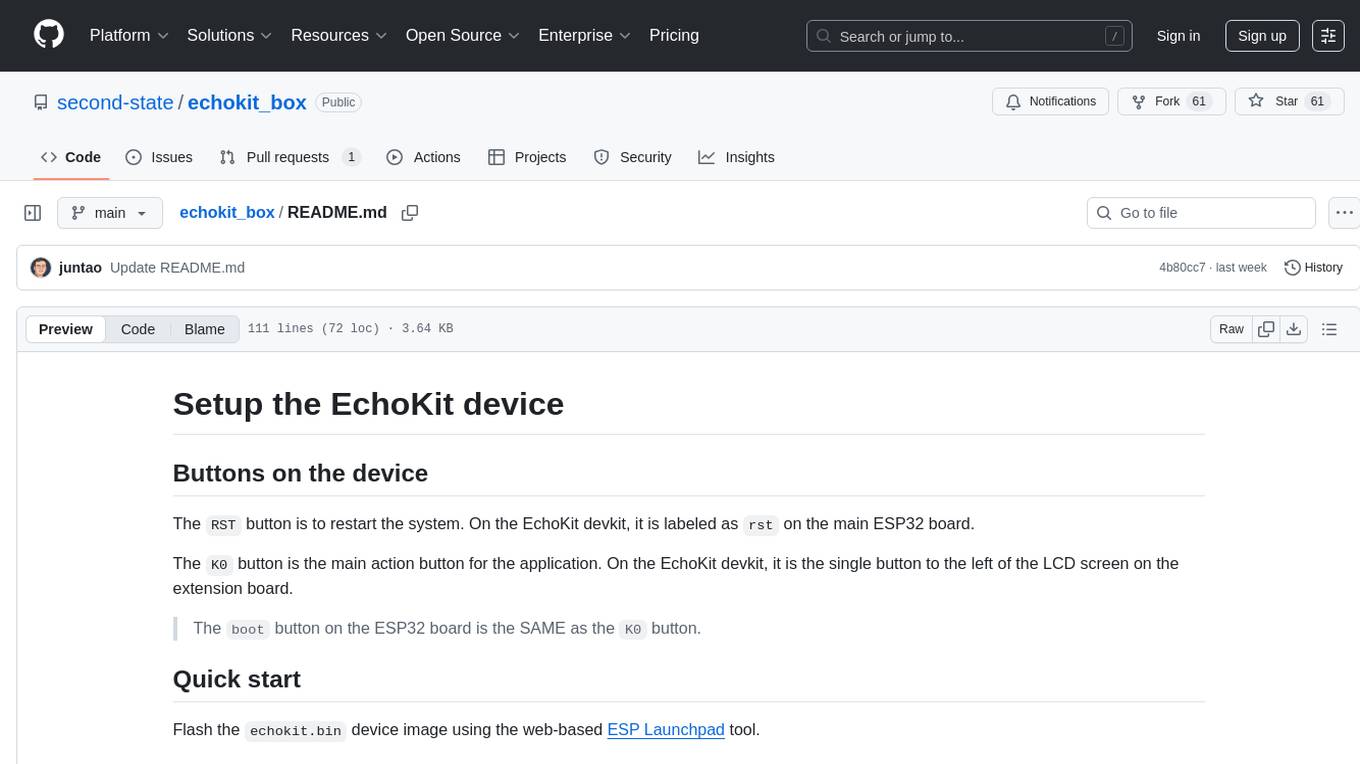
Task: Download the raw file icon
Action: [x=1293, y=329]
